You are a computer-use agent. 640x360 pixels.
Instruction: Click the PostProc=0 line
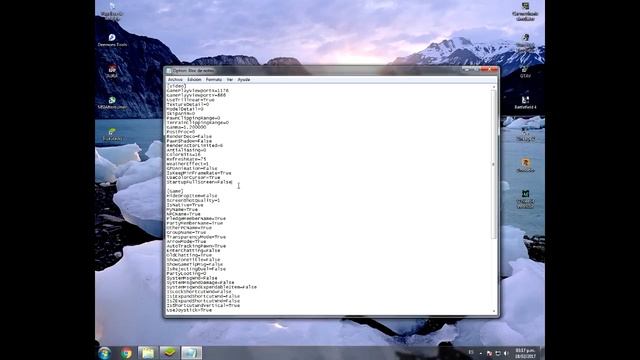pyautogui.click(x=181, y=132)
